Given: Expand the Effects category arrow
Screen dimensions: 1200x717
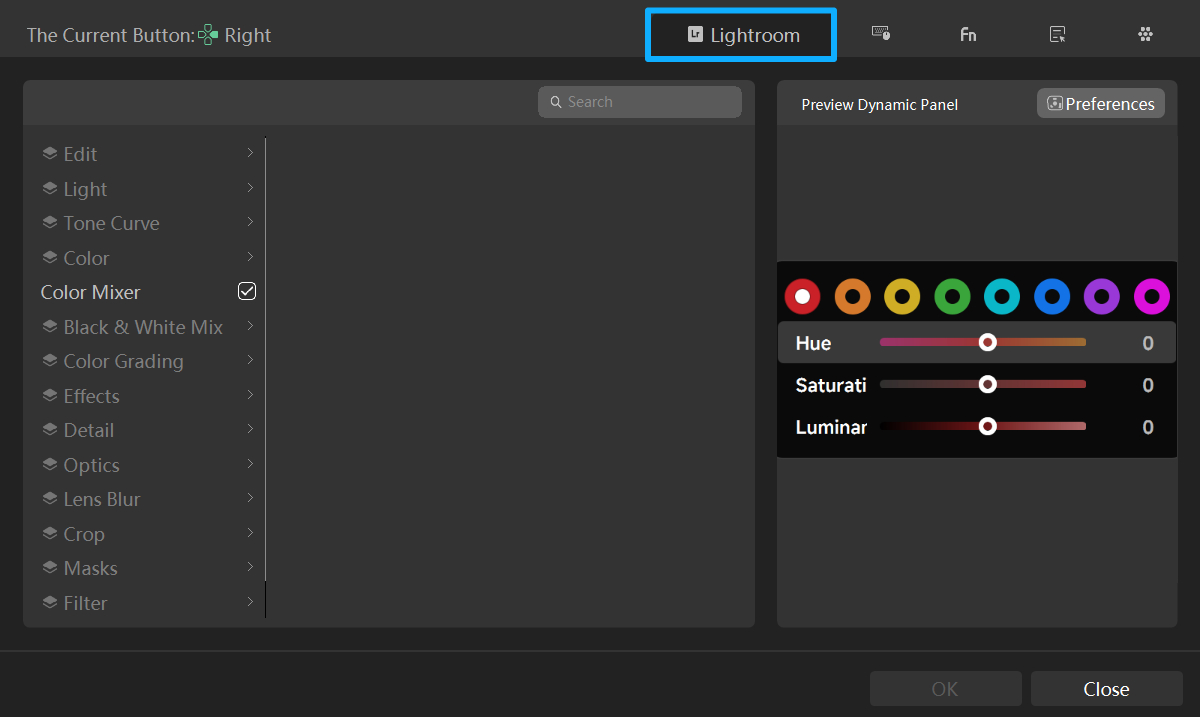Looking at the screenshot, I should [x=249, y=395].
